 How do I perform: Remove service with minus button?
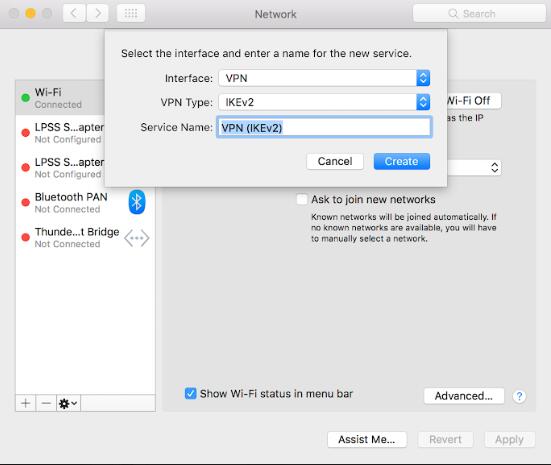(x=46, y=403)
